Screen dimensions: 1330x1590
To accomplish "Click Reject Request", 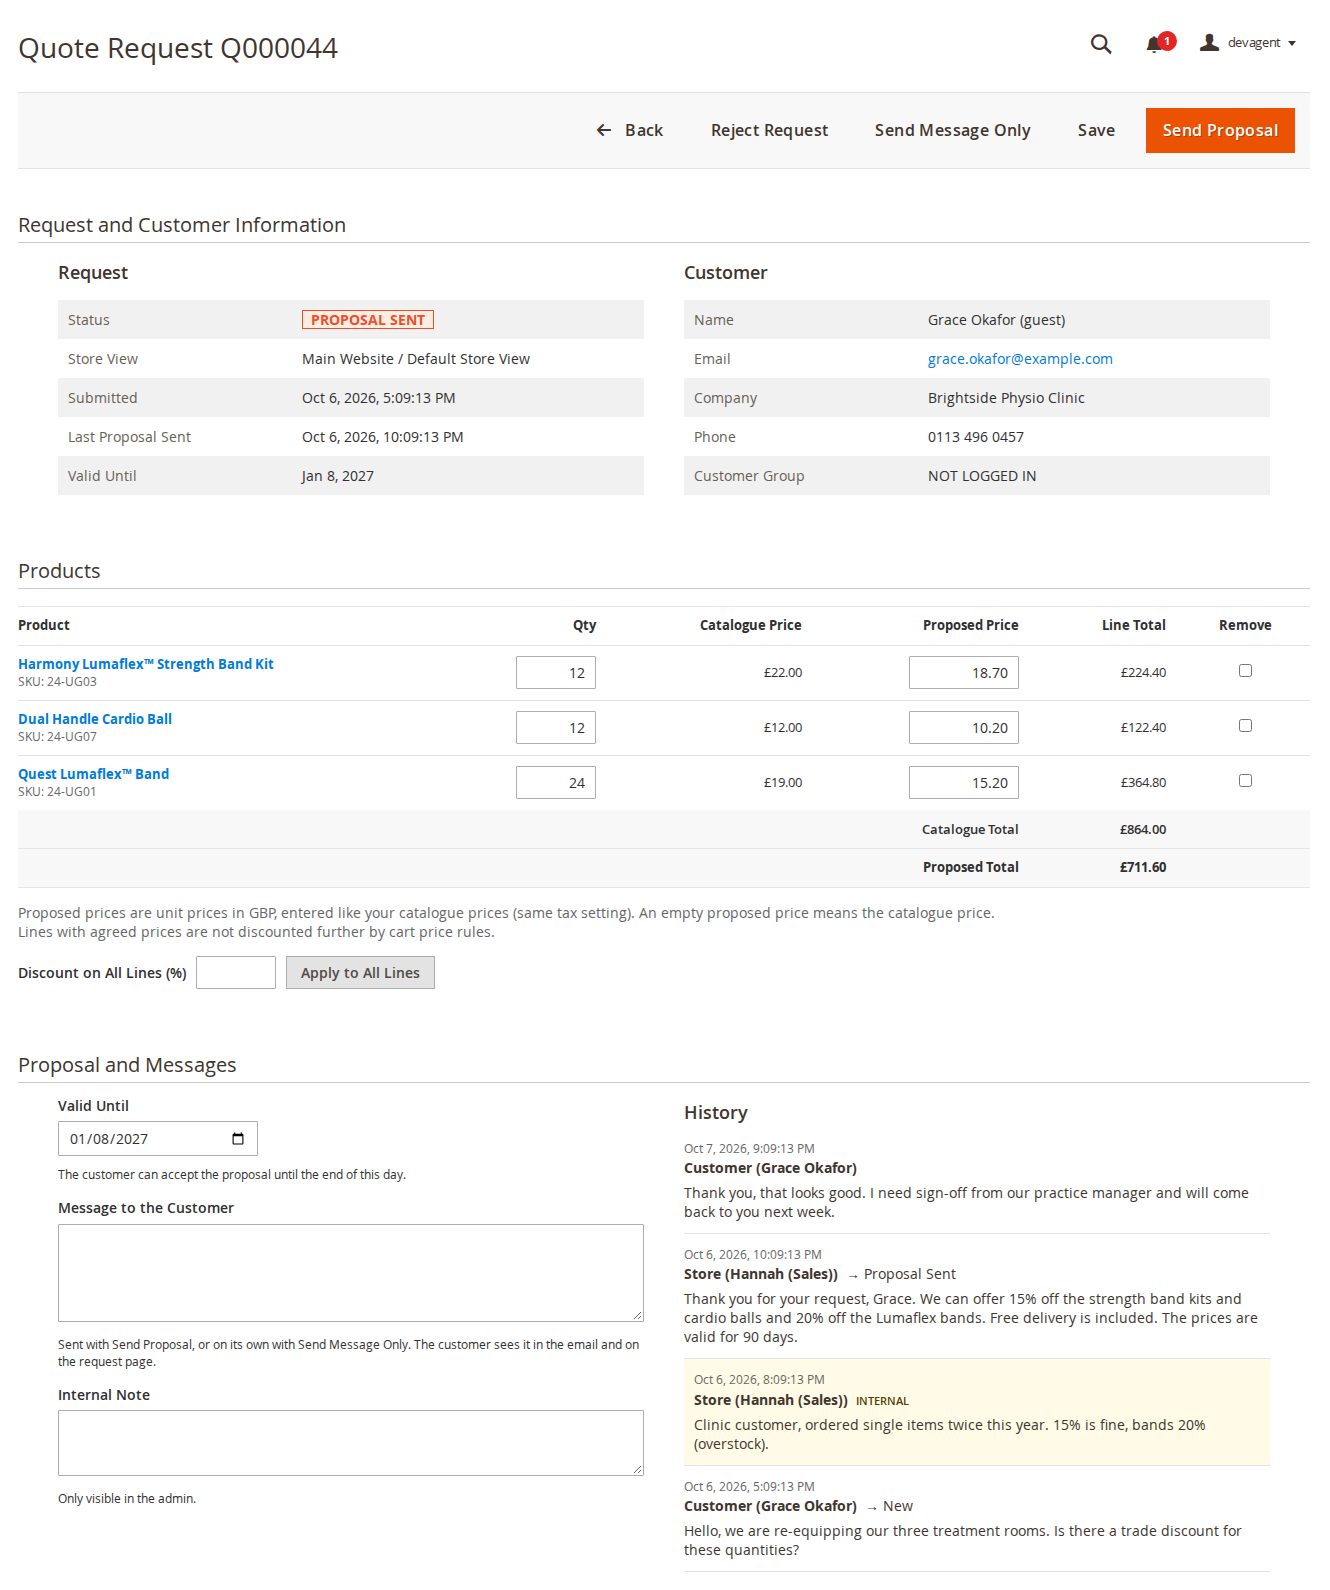I will tap(769, 130).
